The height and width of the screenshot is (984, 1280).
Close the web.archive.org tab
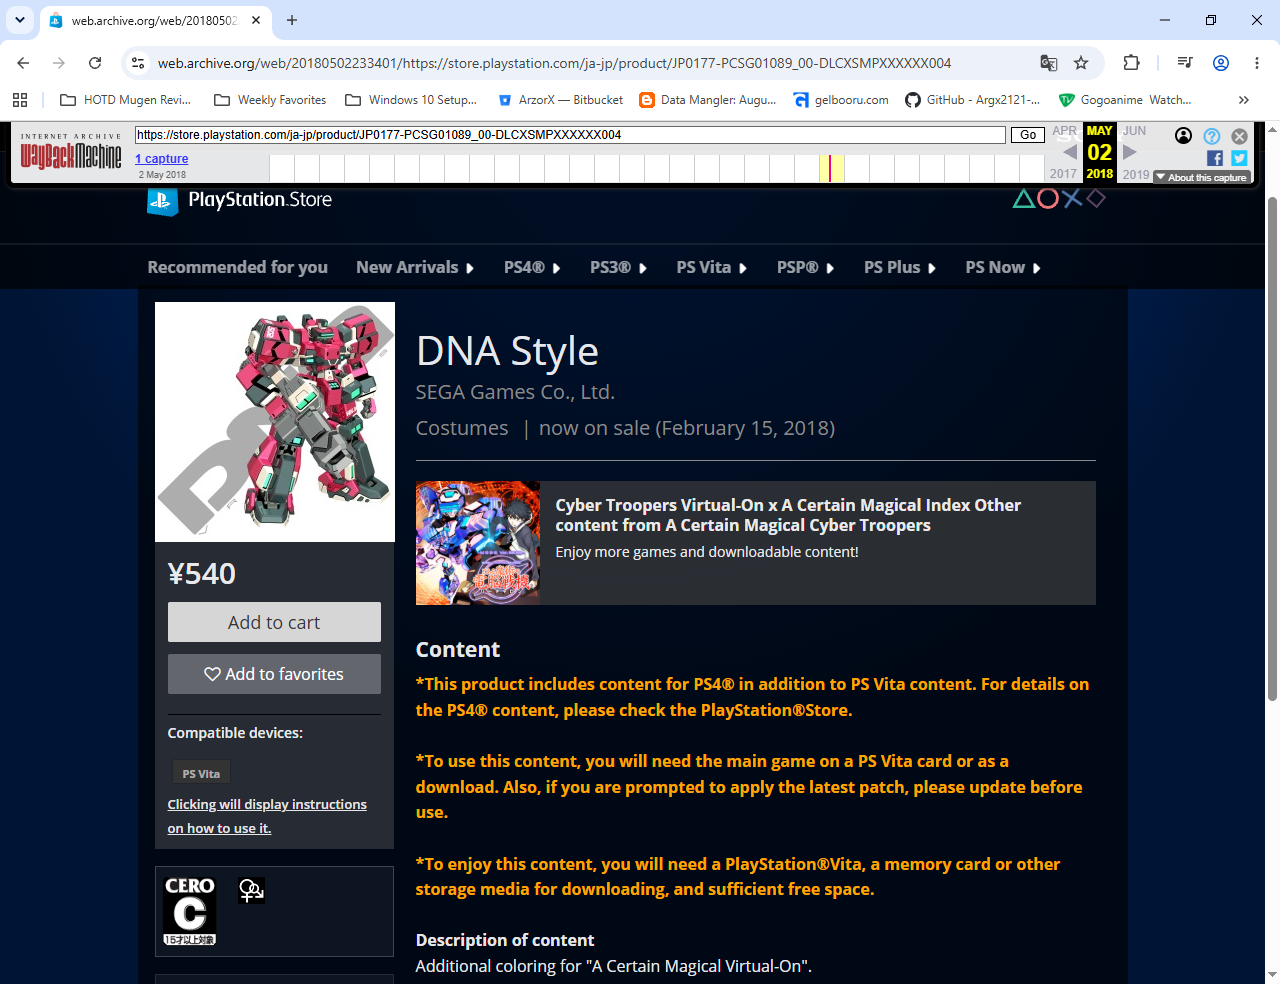[256, 20]
